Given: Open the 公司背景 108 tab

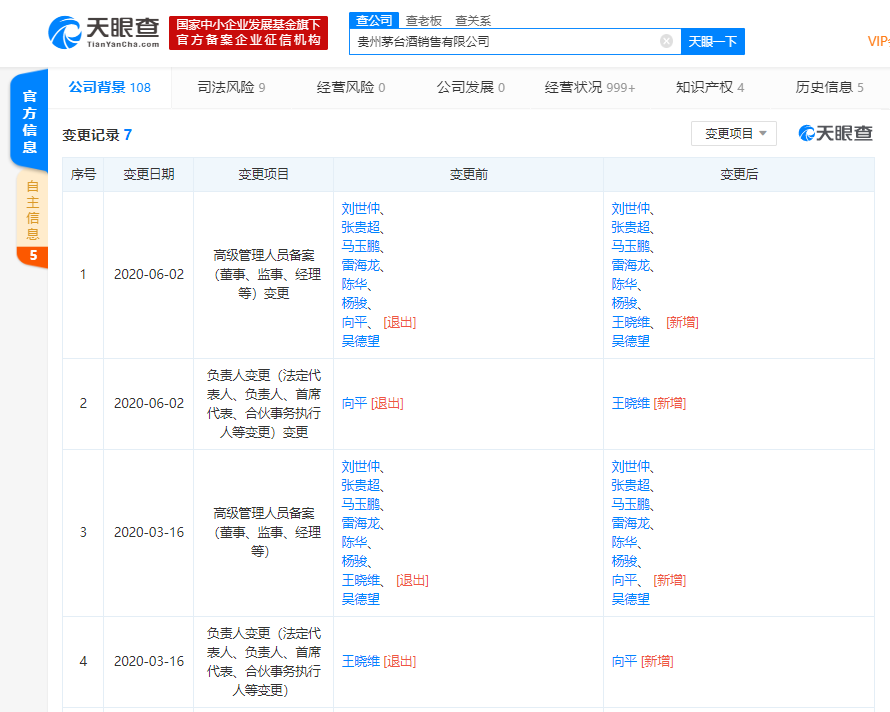Looking at the screenshot, I should (x=110, y=87).
